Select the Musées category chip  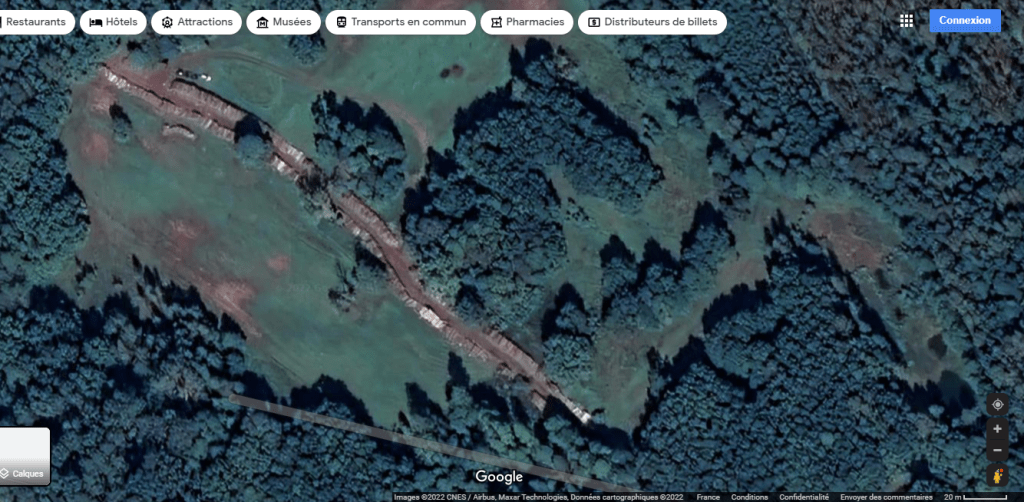pos(283,22)
